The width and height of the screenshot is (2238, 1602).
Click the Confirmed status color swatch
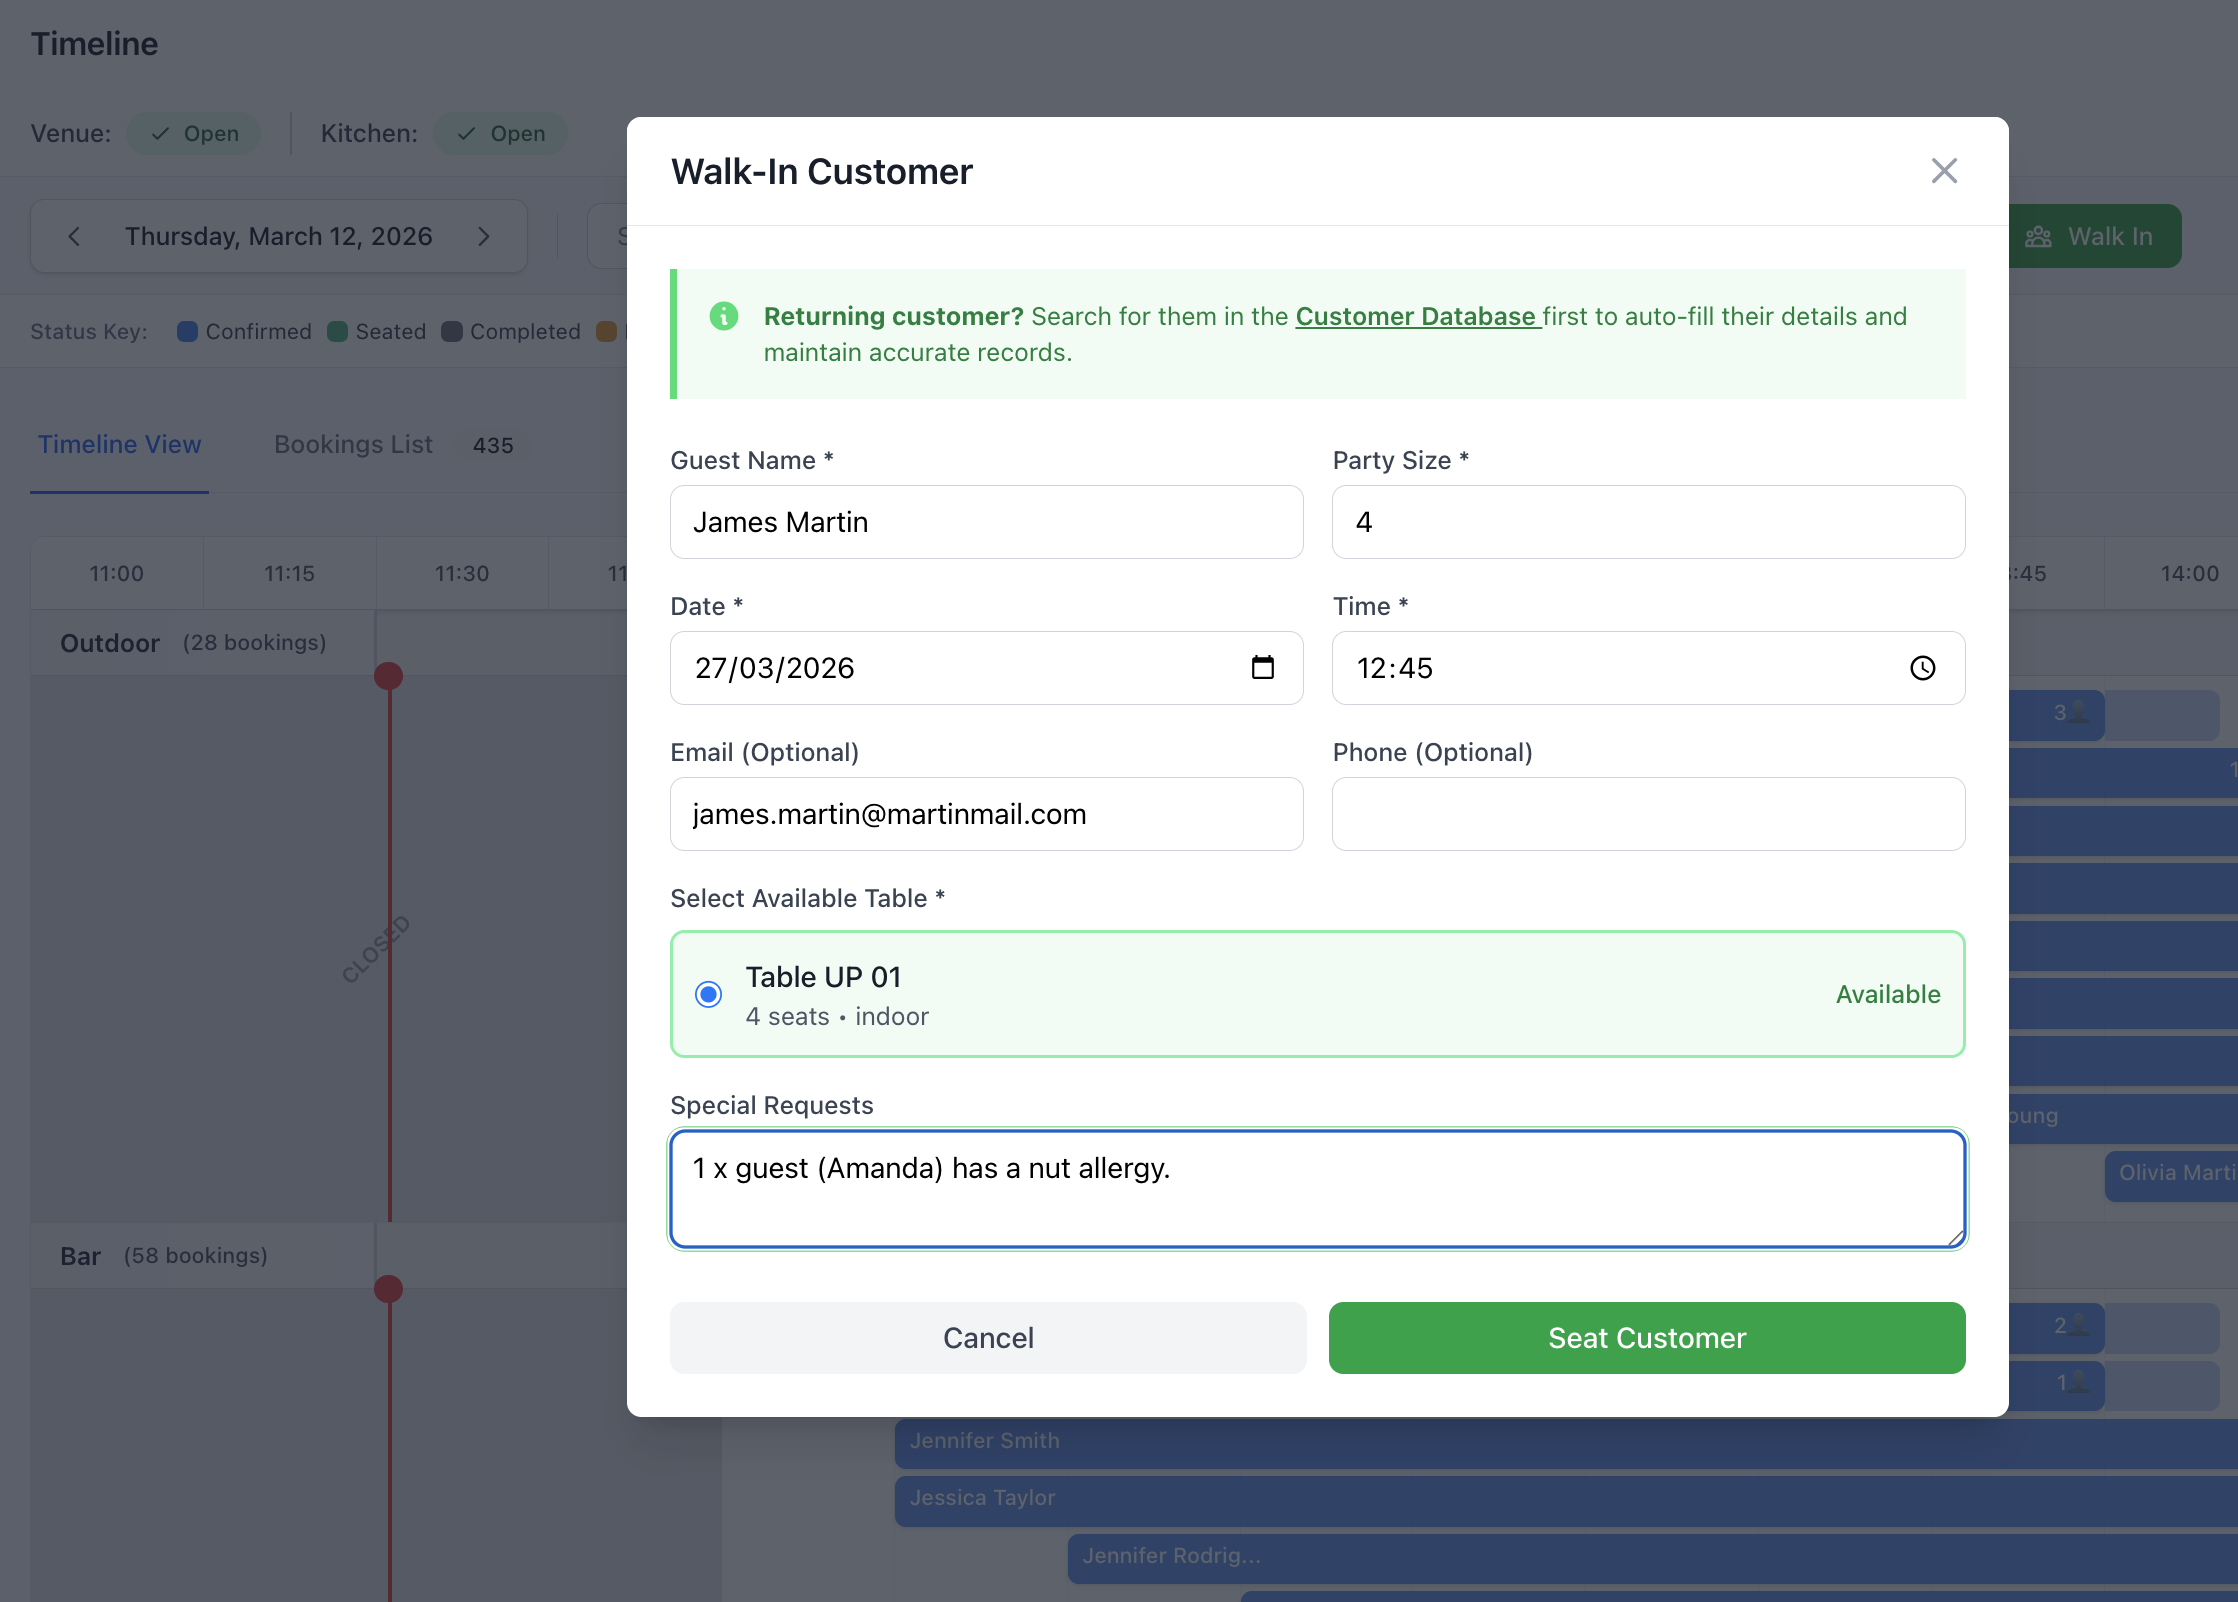[187, 332]
